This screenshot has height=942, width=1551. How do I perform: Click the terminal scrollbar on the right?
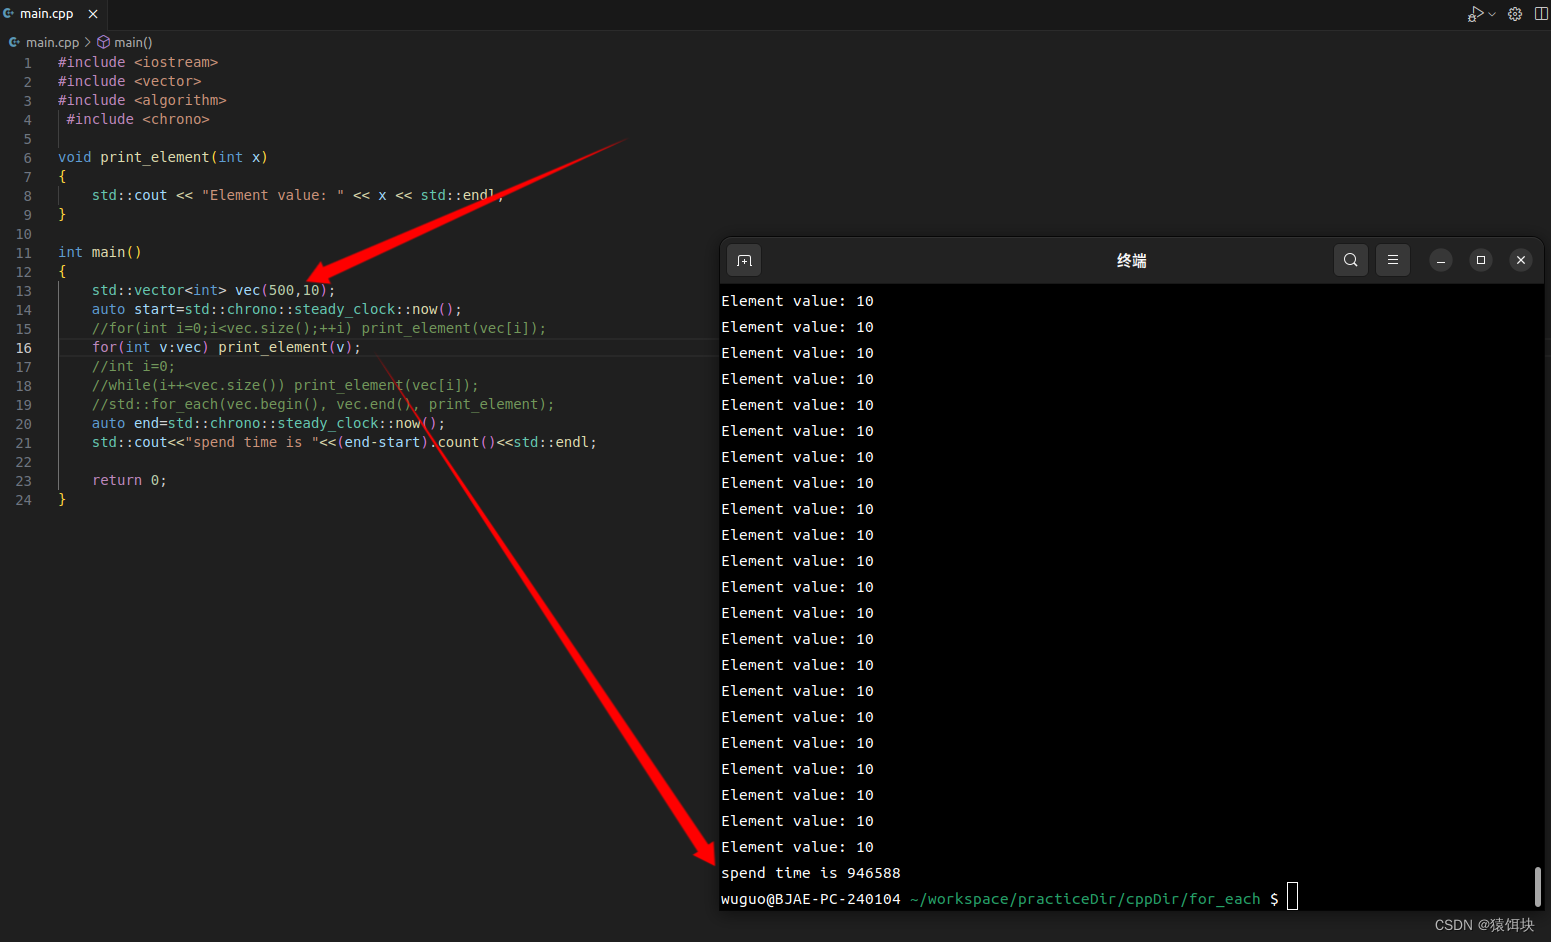coord(1538,886)
